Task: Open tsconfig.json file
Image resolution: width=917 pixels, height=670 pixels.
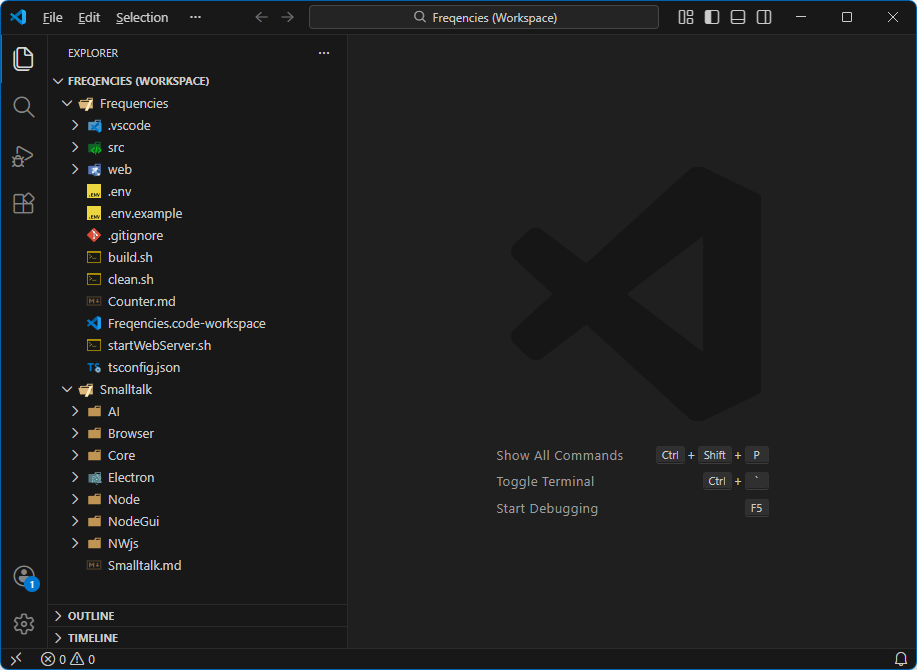Action: 198,368
